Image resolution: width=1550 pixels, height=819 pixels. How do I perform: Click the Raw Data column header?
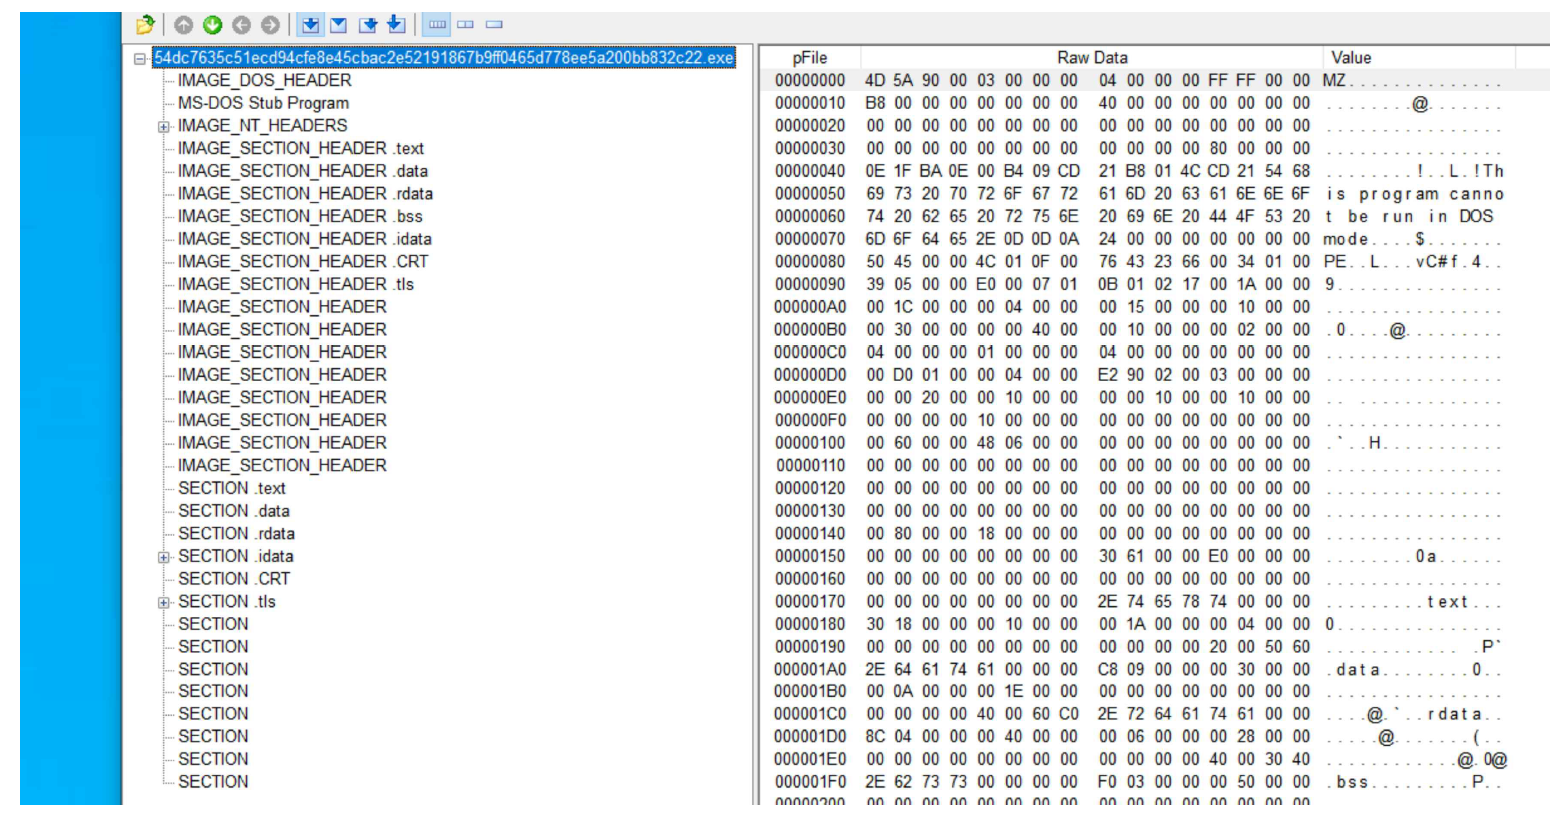pos(1091,58)
